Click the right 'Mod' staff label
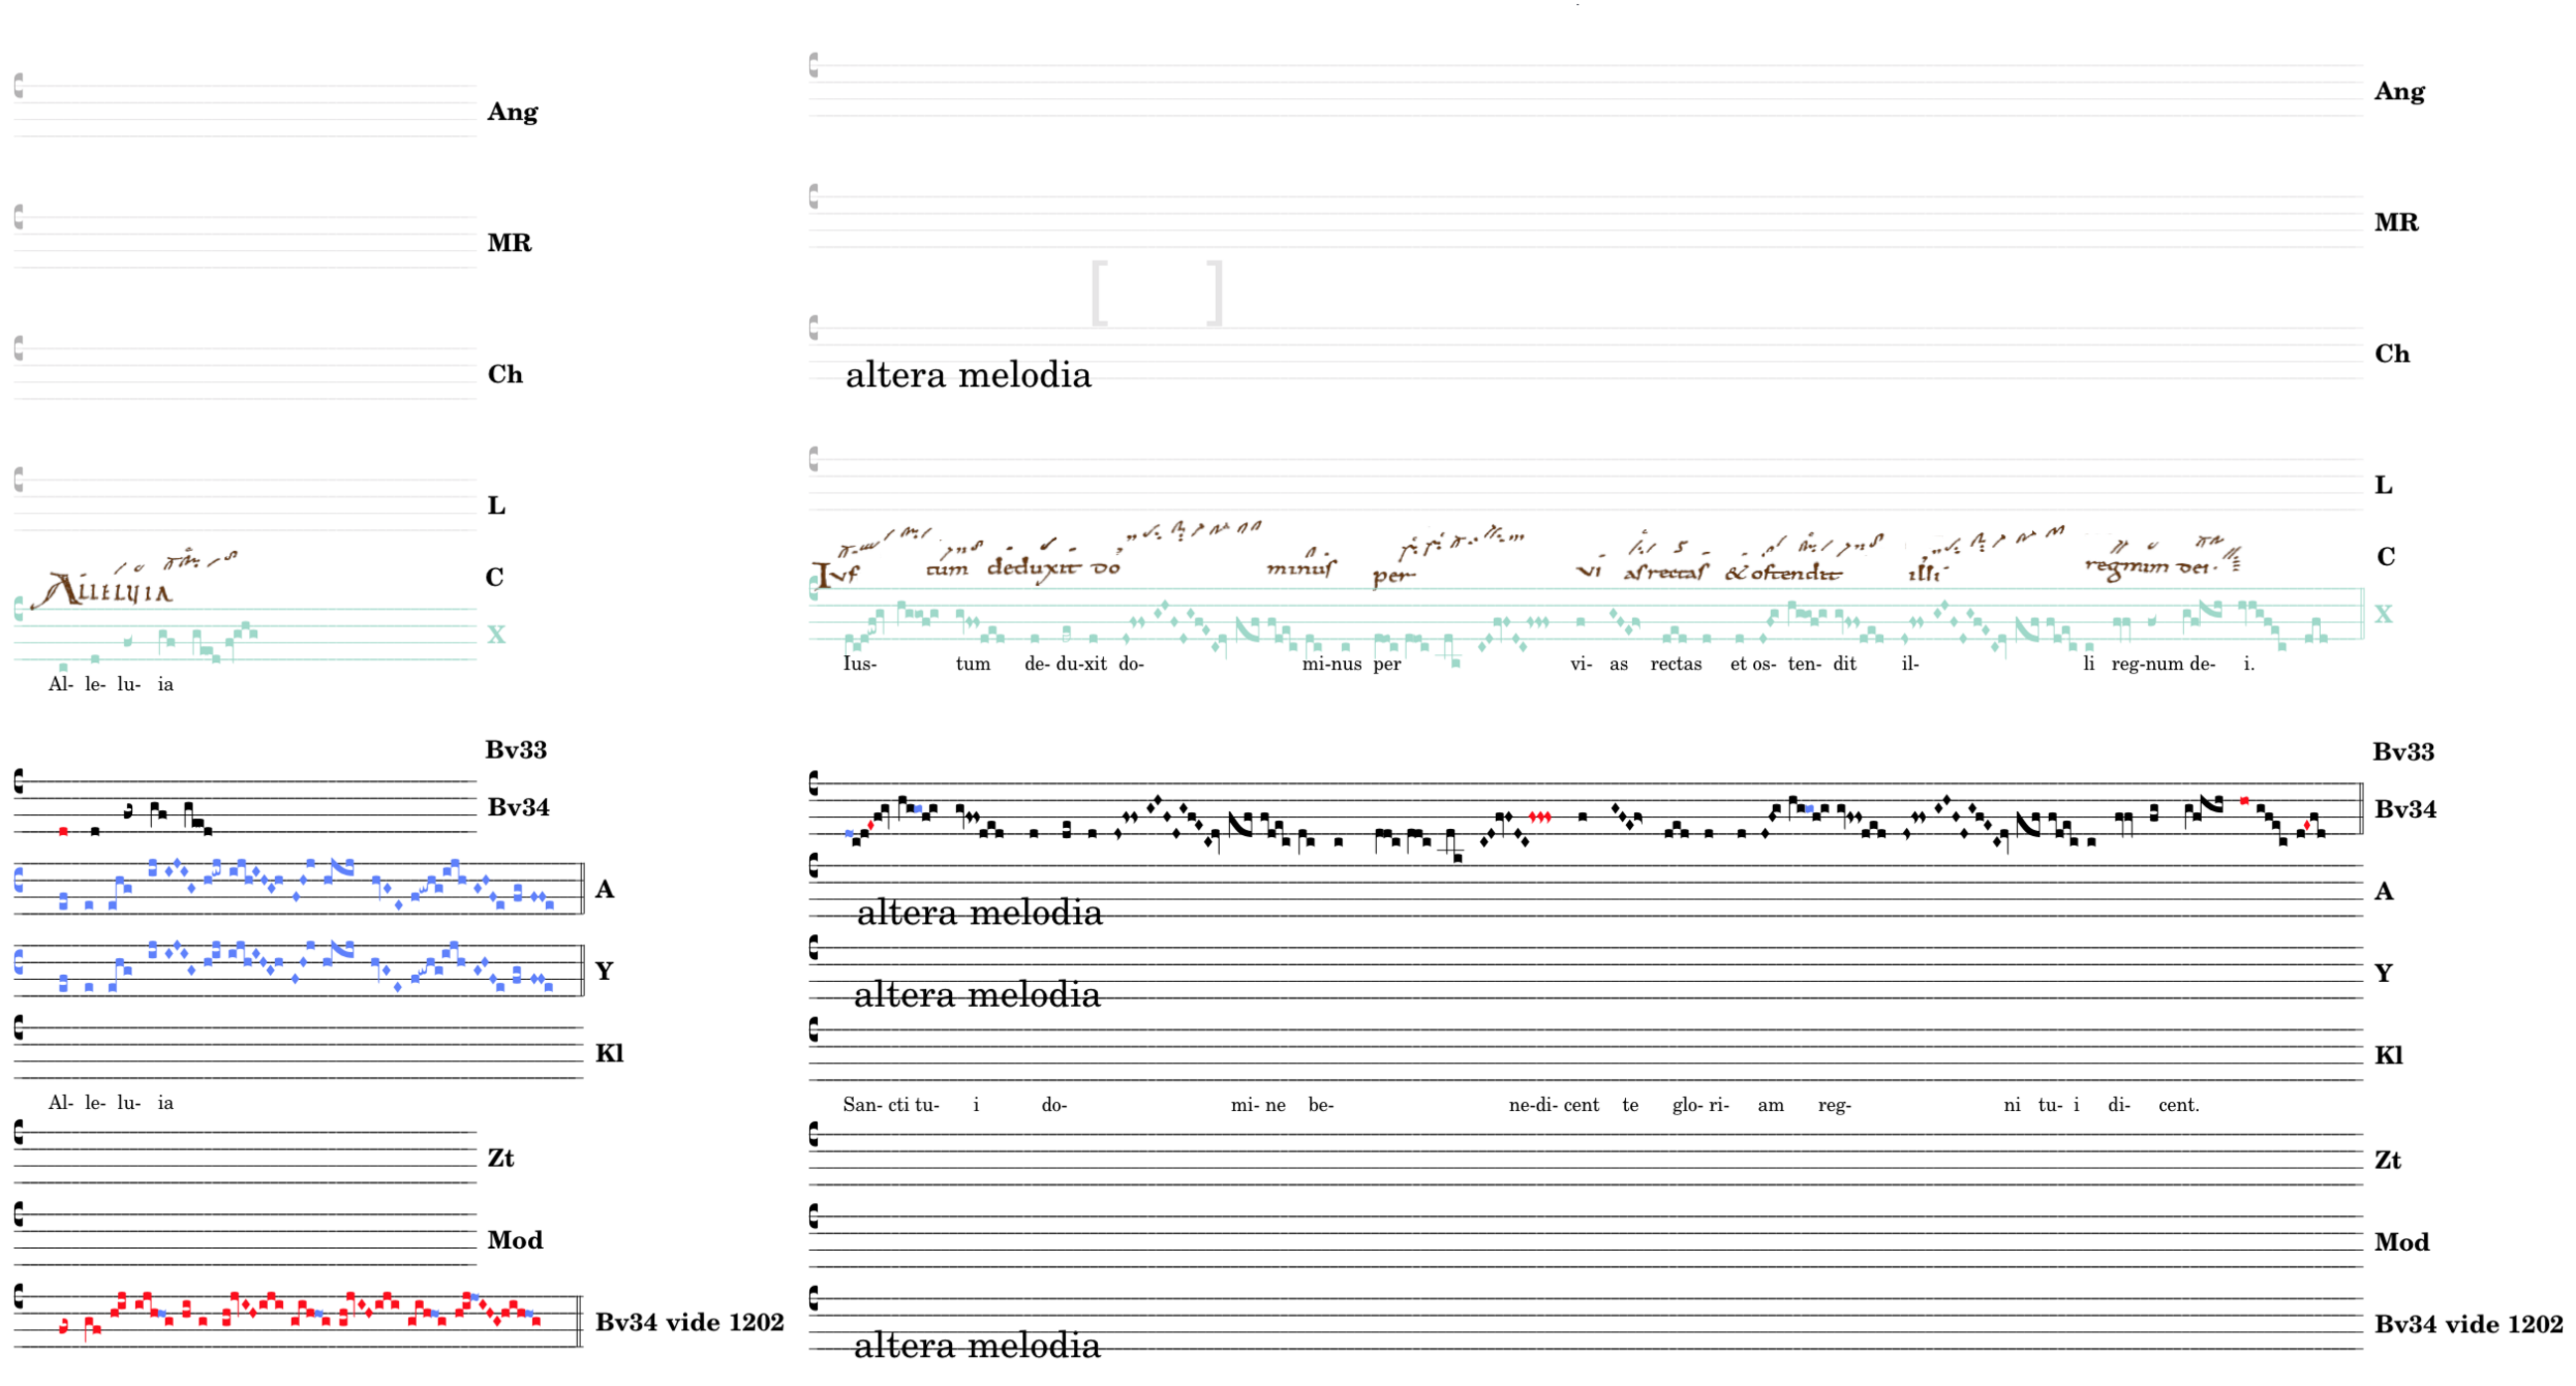Image resolution: width=2576 pixels, height=1386 pixels. click(x=2401, y=1242)
